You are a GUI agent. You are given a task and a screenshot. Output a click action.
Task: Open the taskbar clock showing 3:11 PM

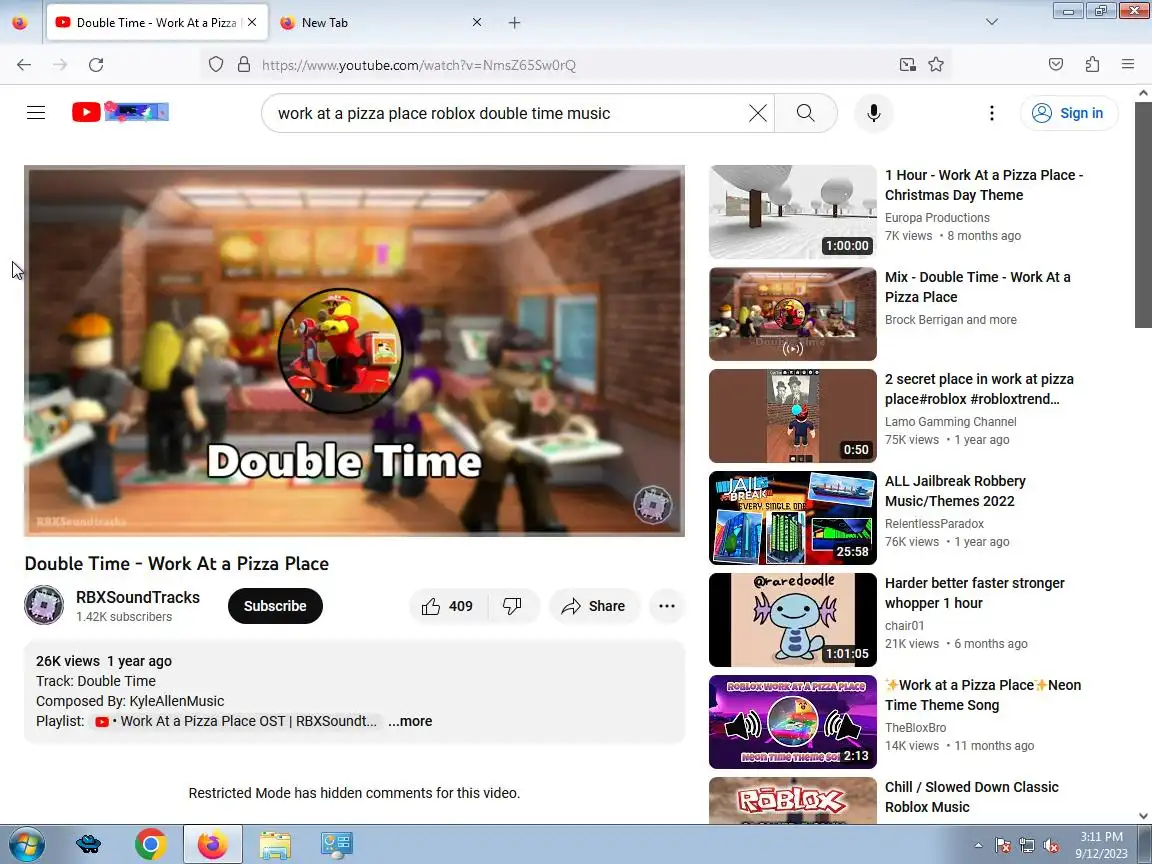tap(1101, 845)
